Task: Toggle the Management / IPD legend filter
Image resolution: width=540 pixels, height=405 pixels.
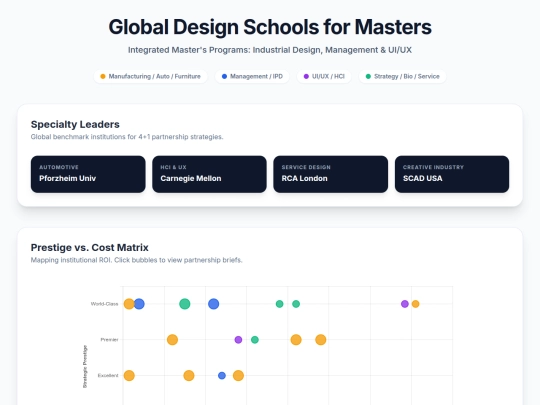Action: click(x=252, y=76)
